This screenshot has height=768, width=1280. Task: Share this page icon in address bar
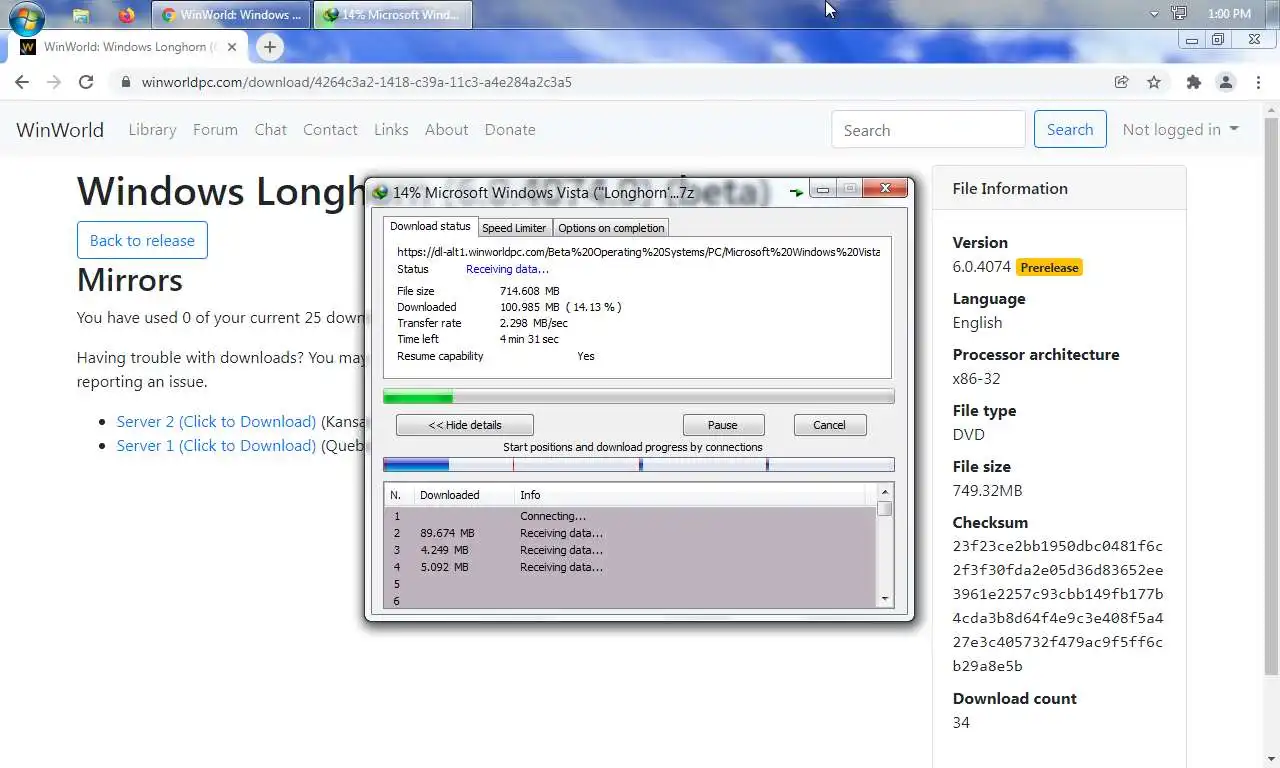pyautogui.click(x=1122, y=82)
